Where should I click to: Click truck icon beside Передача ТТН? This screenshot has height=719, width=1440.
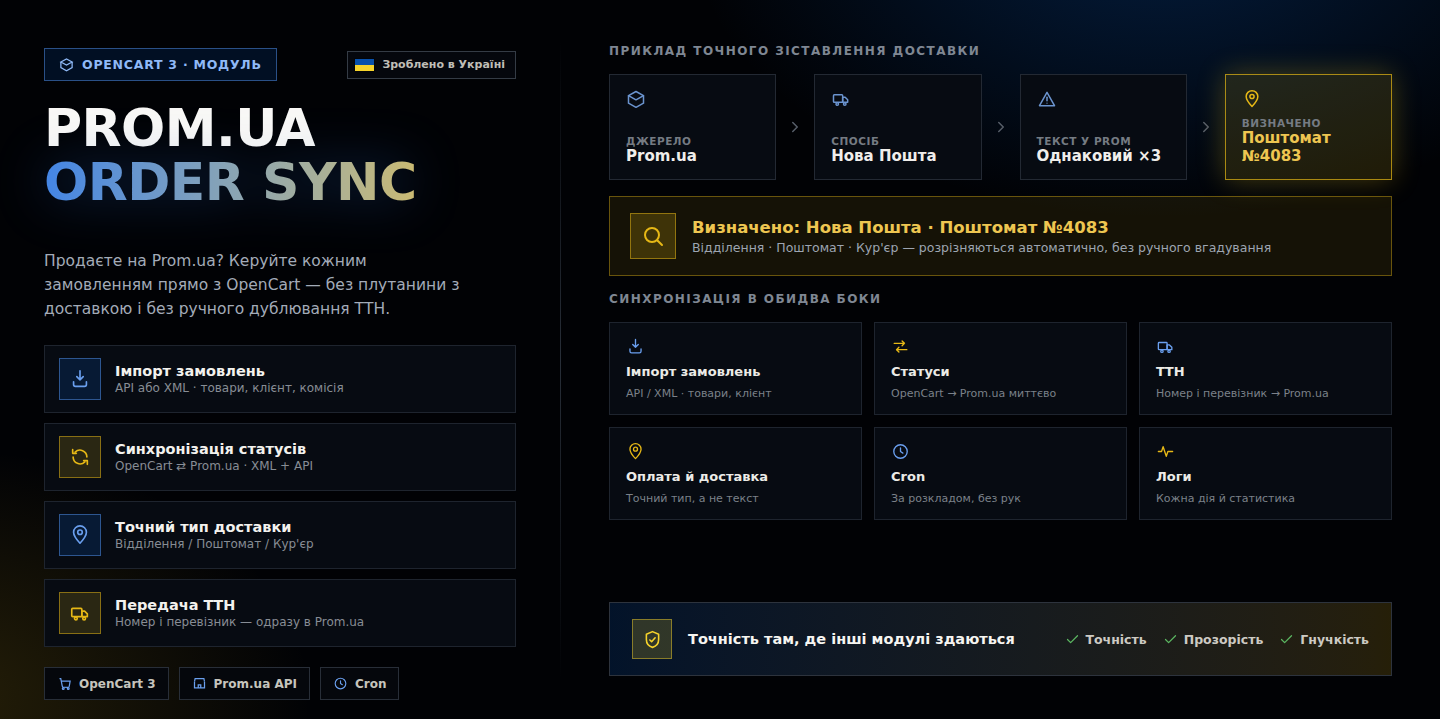(80, 613)
